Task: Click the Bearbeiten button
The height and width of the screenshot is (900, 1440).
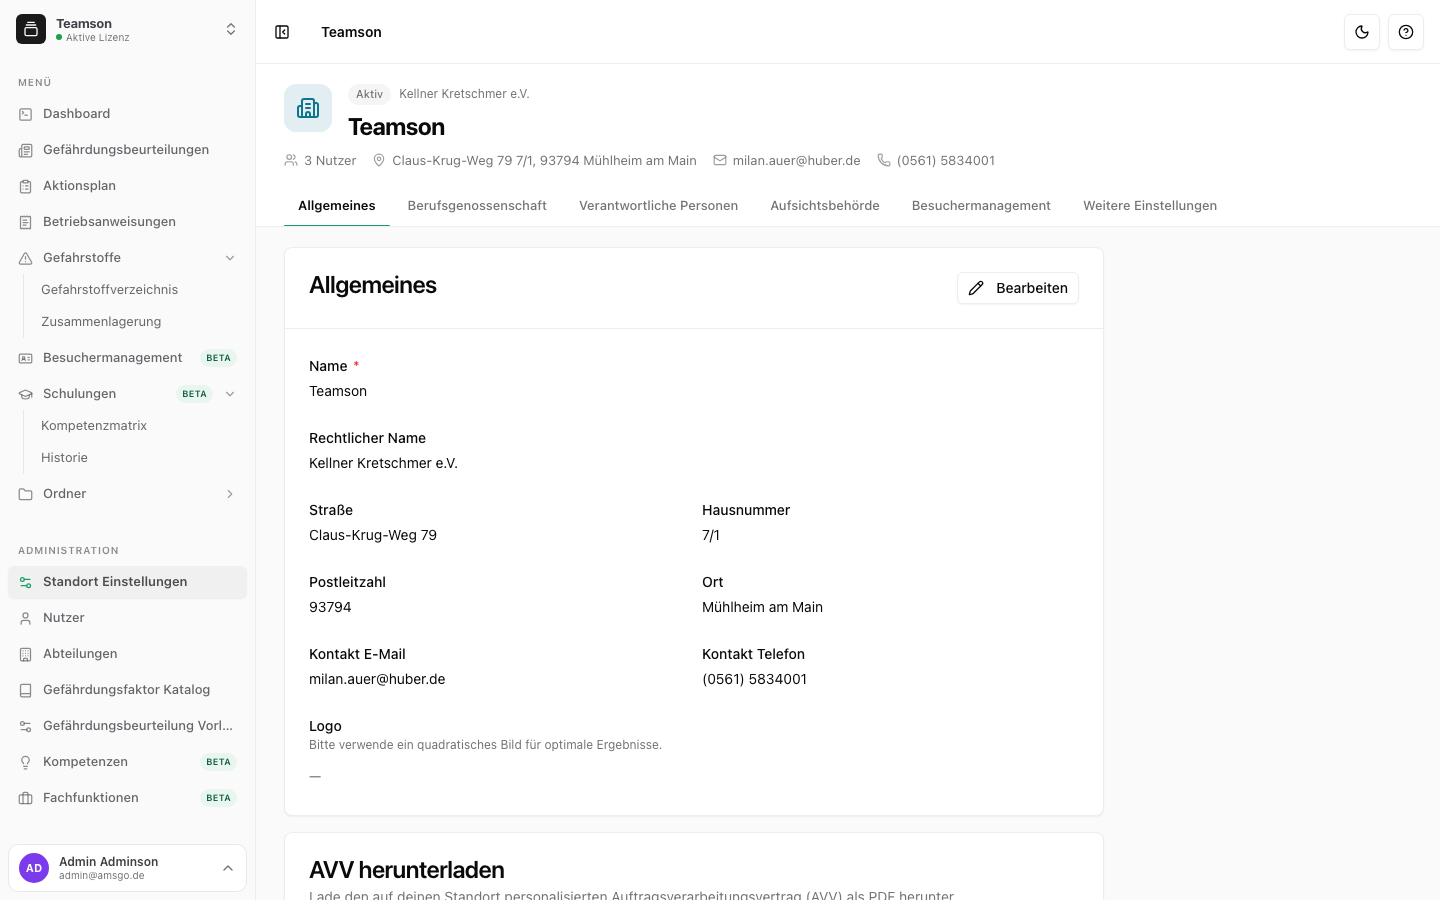Action: [x=1018, y=288]
